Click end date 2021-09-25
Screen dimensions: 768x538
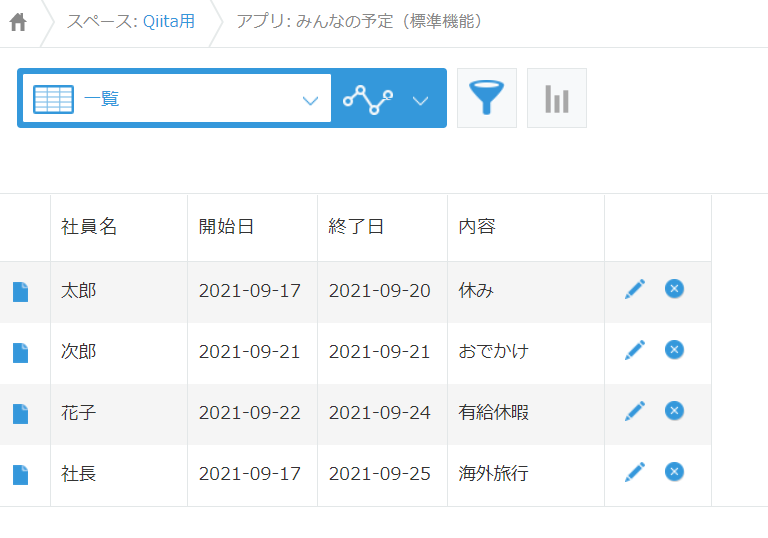pyautogui.click(x=380, y=474)
